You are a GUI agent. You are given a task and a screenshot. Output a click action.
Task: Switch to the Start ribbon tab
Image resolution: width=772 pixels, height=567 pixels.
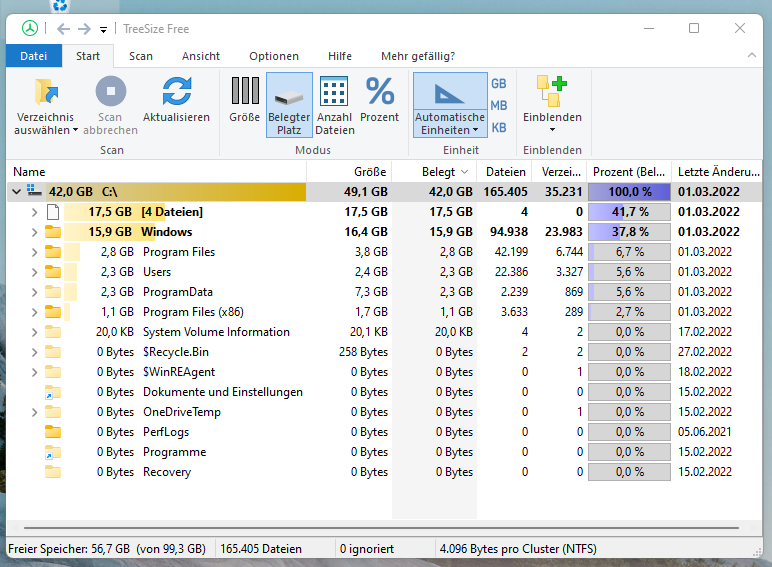click(x=88, y=56)
